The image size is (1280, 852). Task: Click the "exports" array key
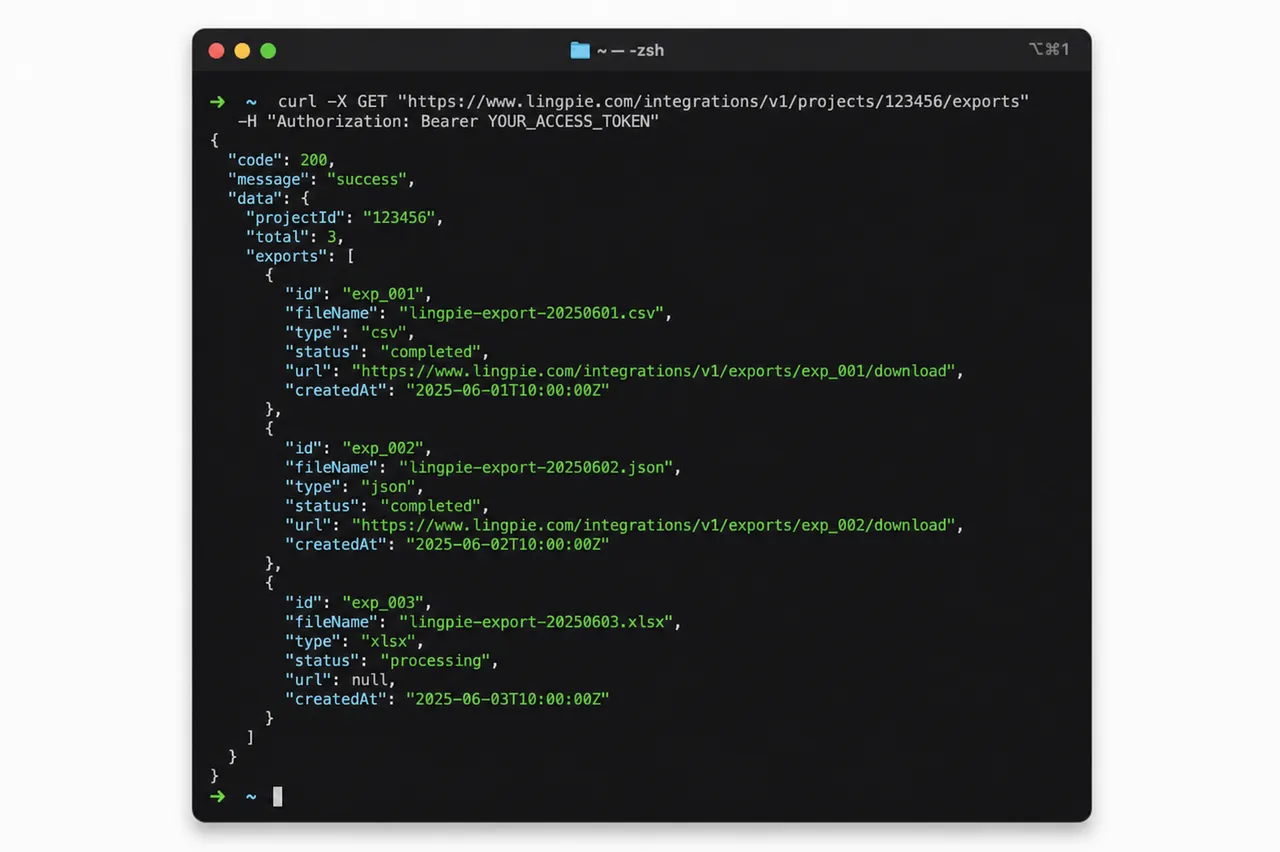tap(289, 256)
